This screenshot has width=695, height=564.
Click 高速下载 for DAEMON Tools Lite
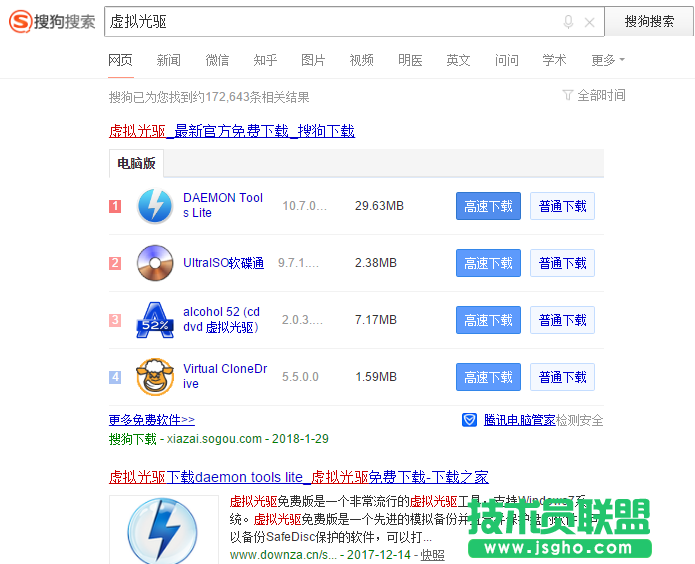[x=488, y=206]
